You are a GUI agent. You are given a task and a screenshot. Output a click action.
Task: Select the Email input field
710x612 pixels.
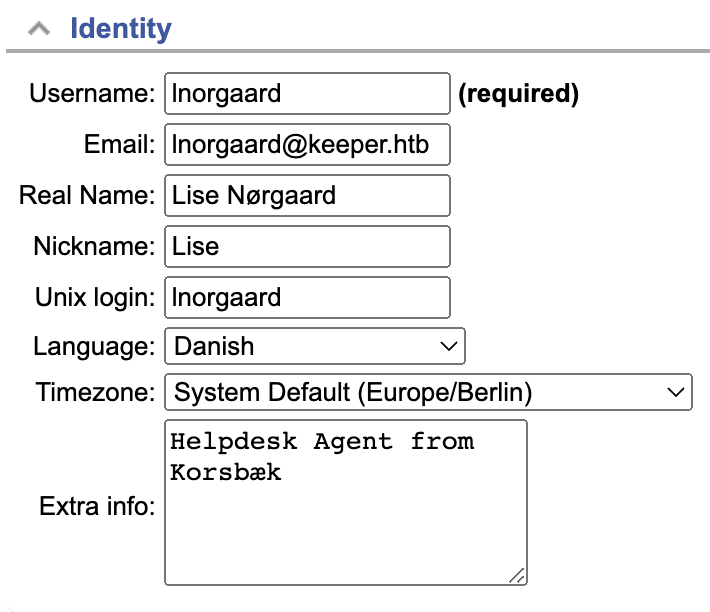pos(307,144)
